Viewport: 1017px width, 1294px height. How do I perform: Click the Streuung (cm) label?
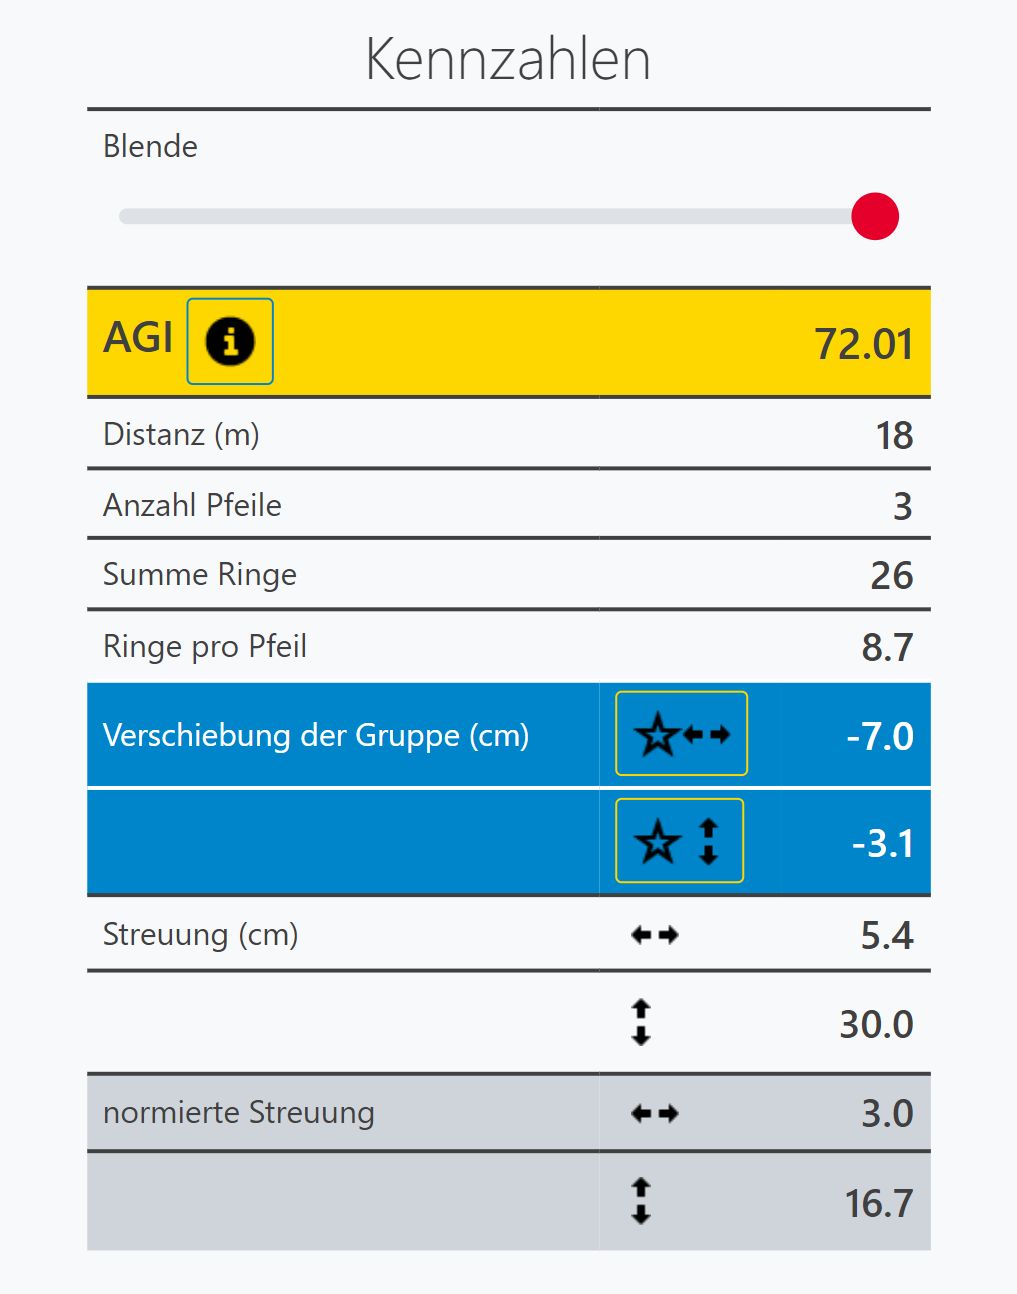click(201, 935)
